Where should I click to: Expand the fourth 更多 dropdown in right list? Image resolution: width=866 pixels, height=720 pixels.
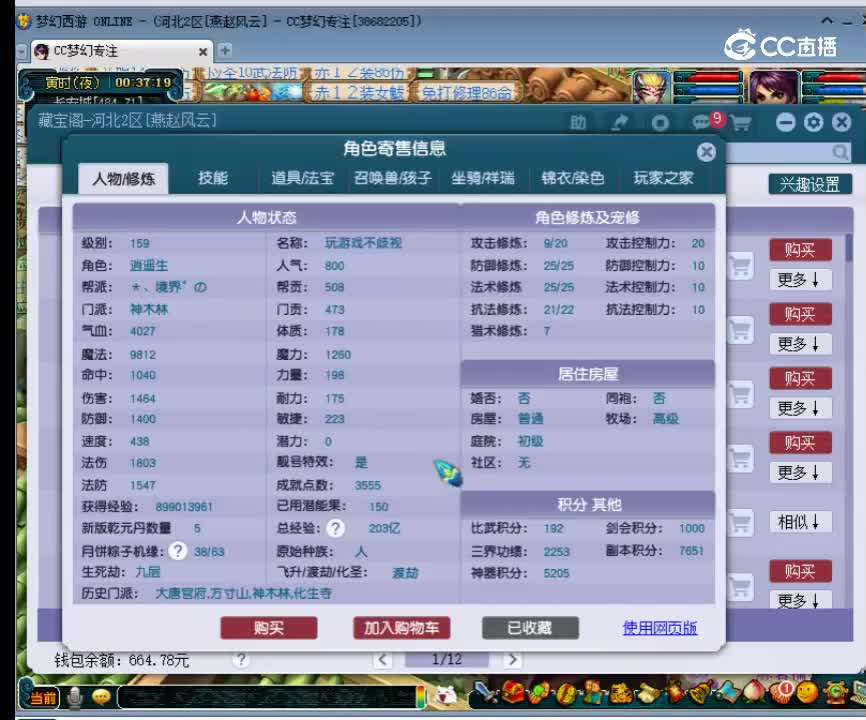coord(800,472)
